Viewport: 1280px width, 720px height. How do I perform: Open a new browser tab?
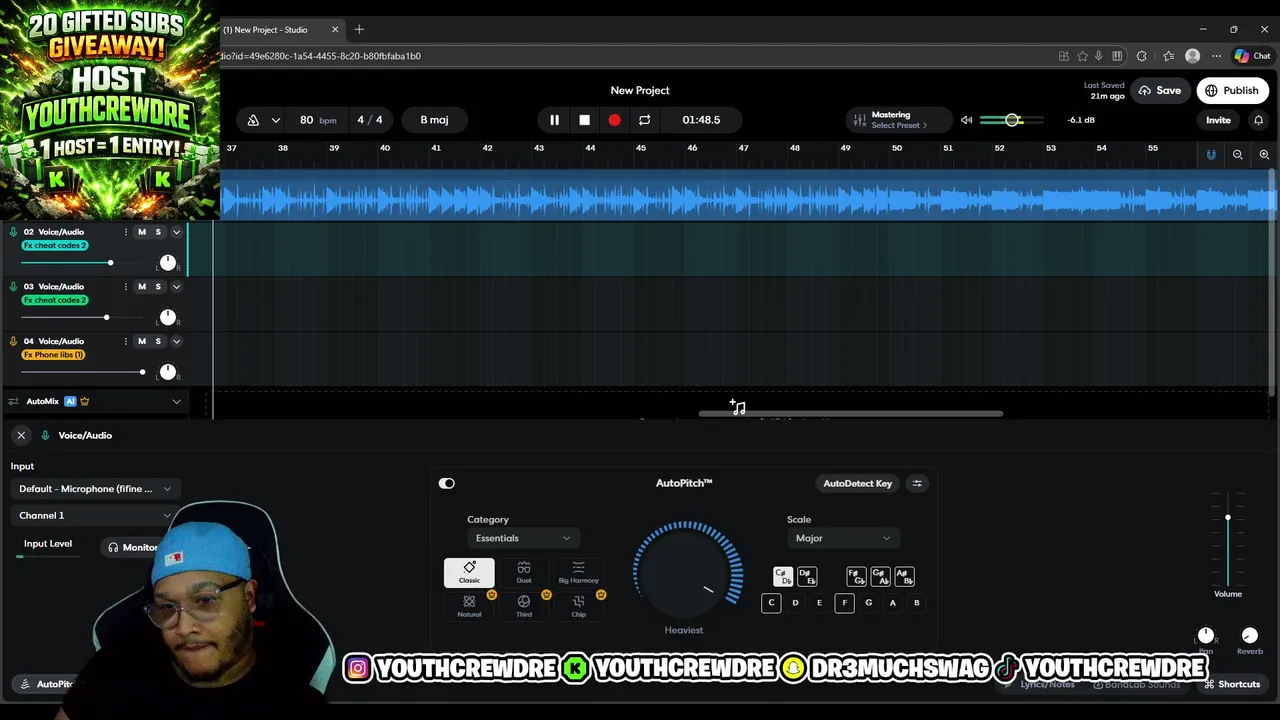359,30
